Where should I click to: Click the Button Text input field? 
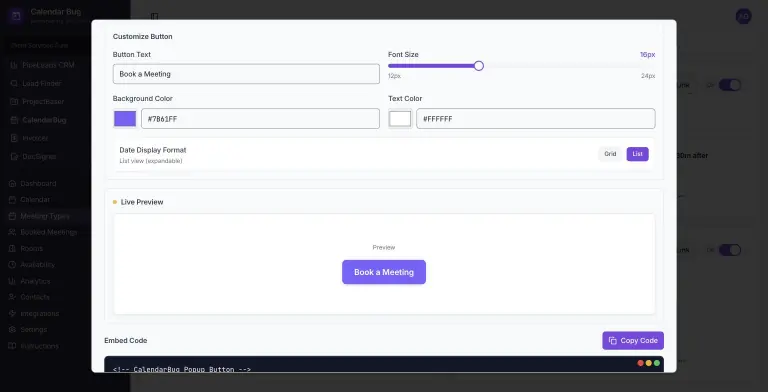[246, 74]
